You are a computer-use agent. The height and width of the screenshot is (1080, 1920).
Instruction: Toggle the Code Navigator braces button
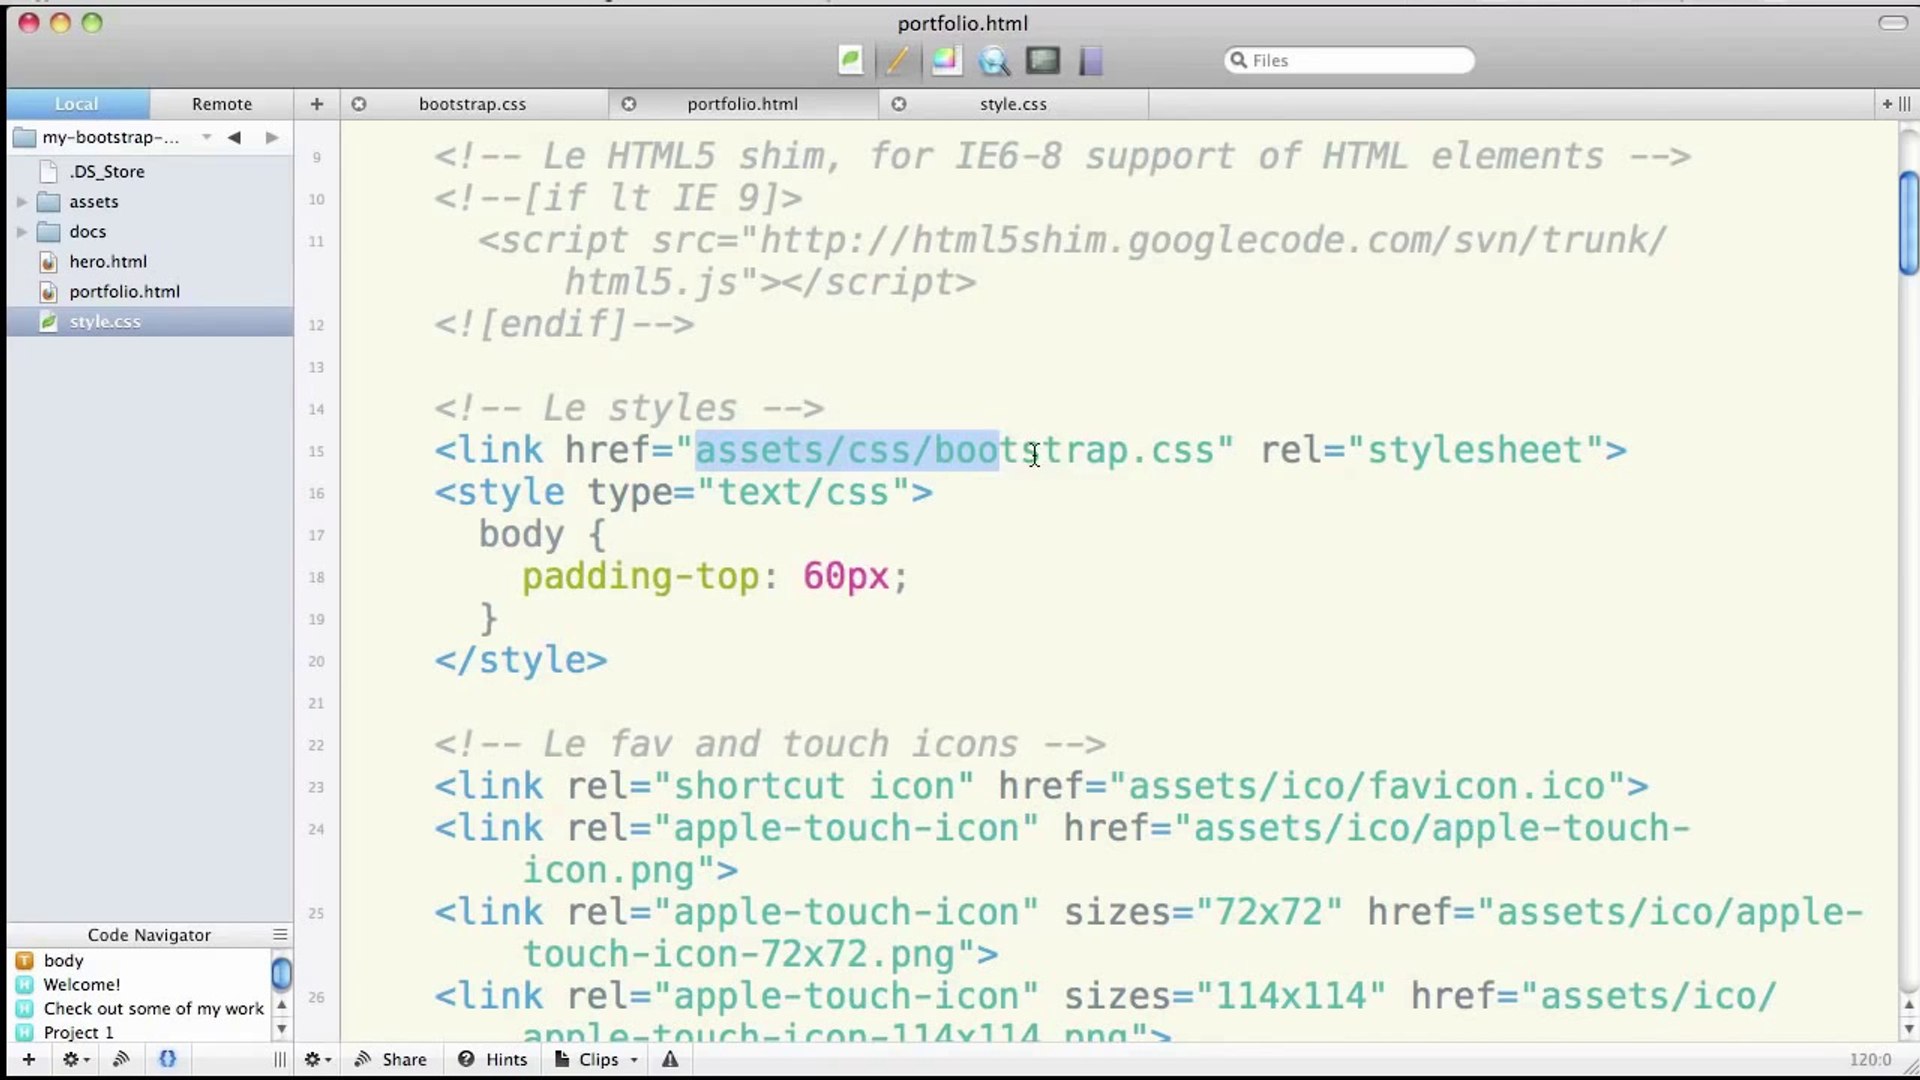167,1059
